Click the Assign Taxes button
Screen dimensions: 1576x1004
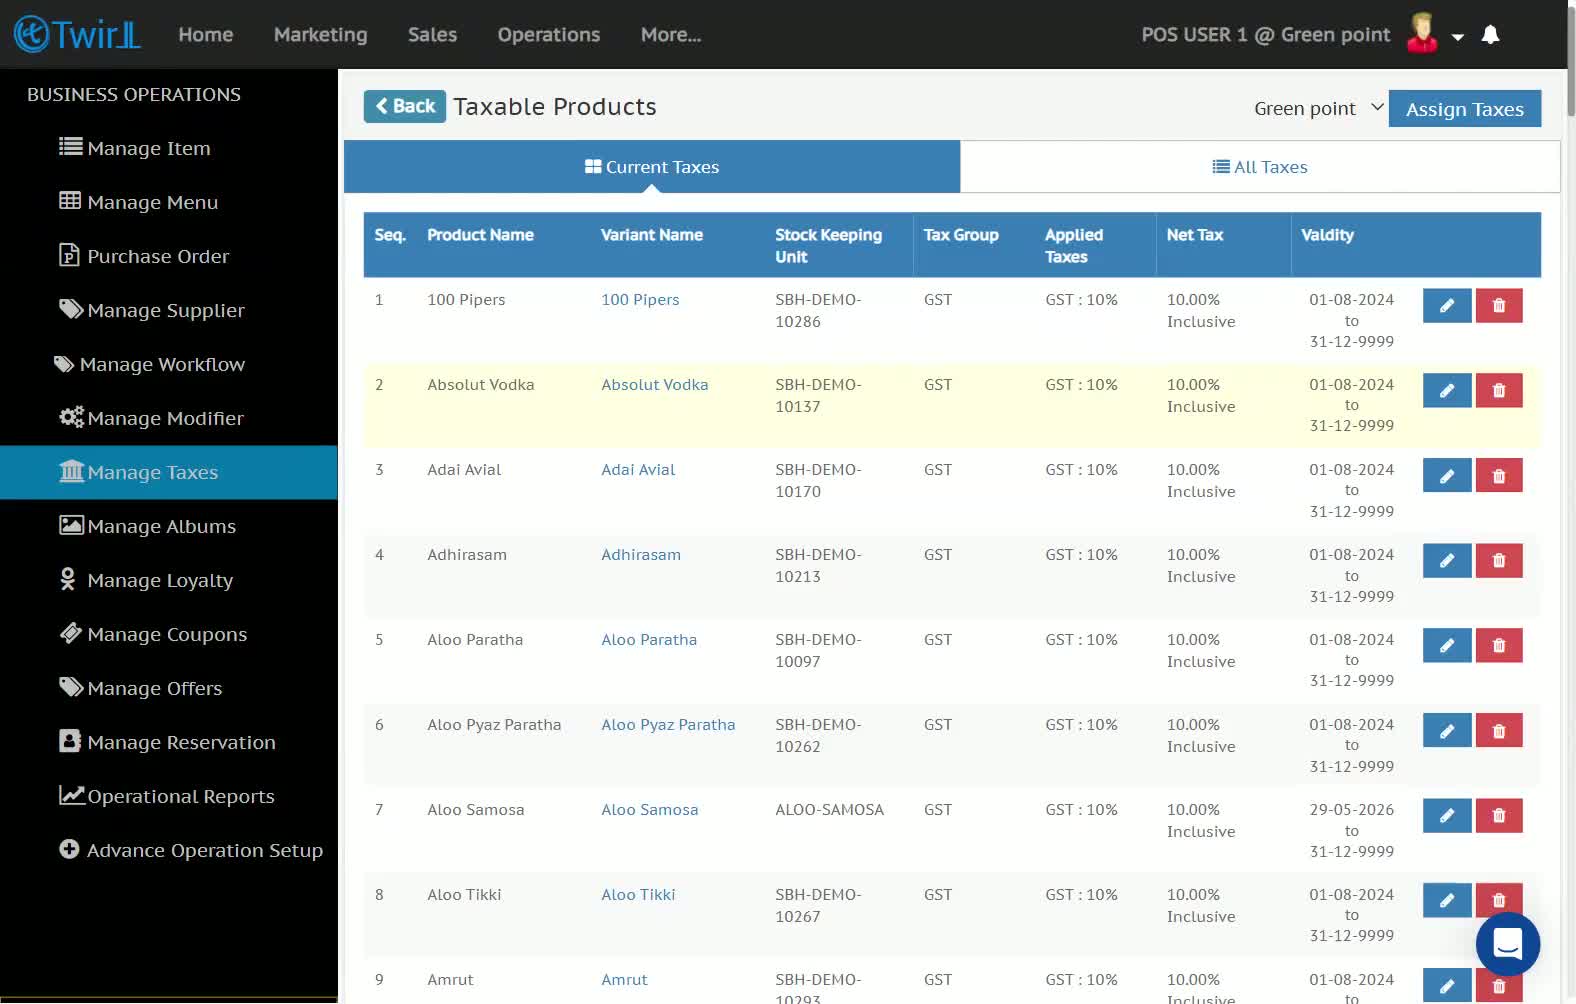click(x=1465, y=109)
